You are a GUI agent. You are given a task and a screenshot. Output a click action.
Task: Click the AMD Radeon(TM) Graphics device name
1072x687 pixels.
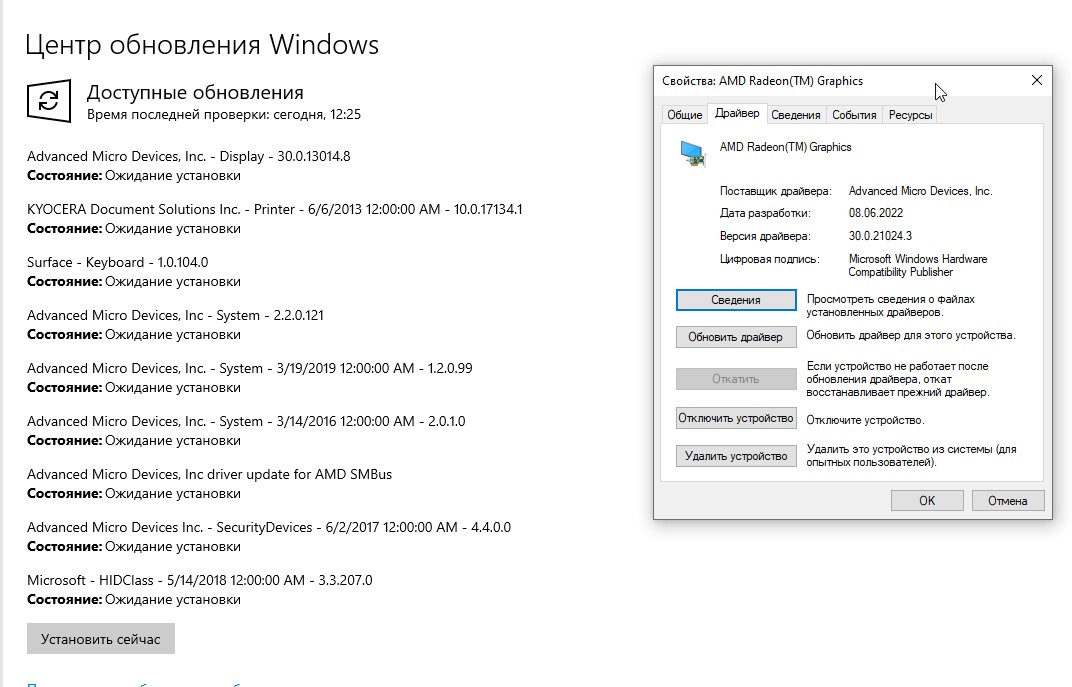[785, 147]
